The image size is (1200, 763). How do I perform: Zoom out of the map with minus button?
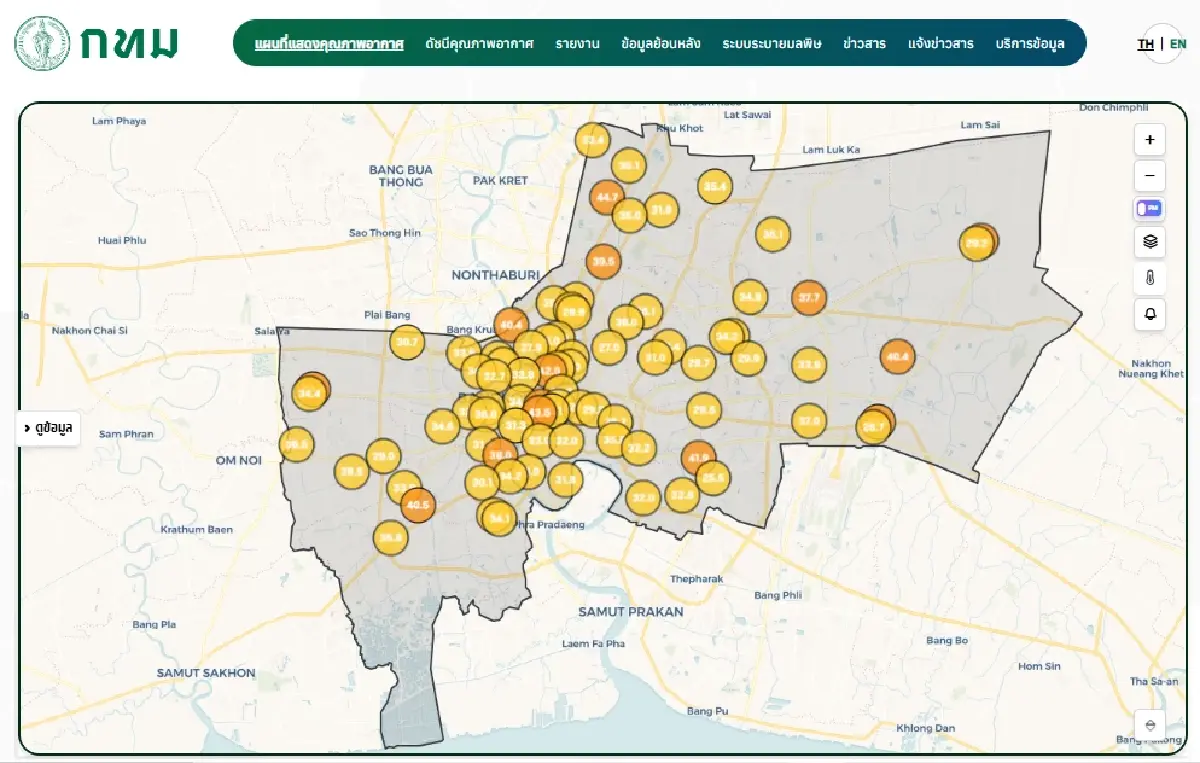pos(1149,177)
